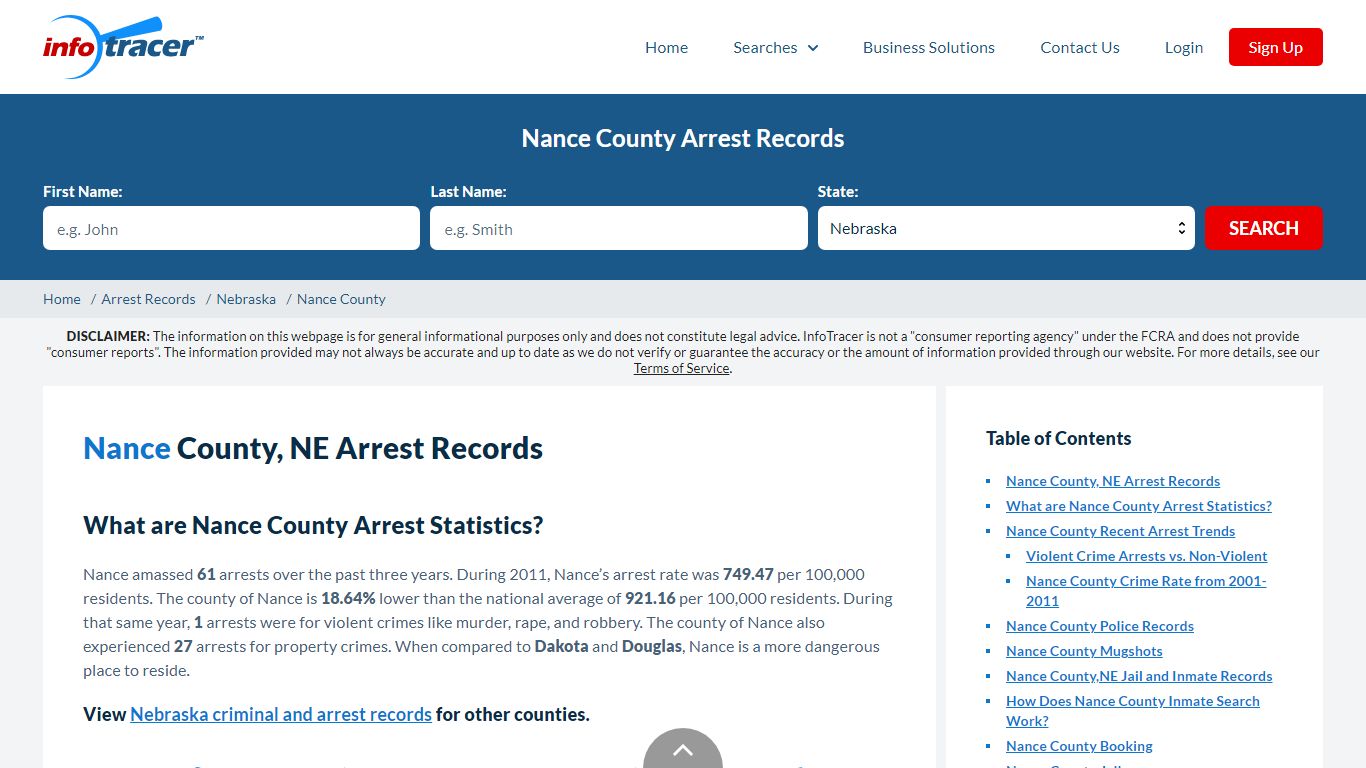
Task: Open the Nebraska breadcrumb link
Action: point(246,299)
